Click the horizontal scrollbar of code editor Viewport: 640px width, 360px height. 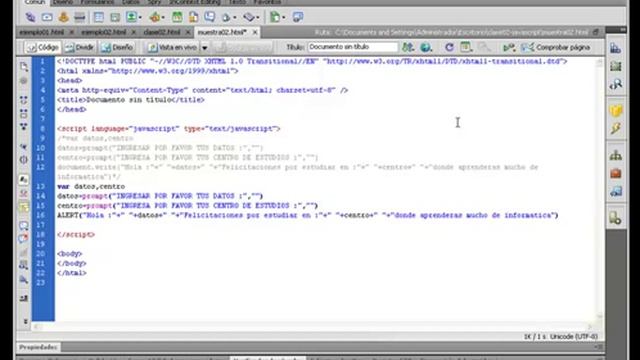313,327
